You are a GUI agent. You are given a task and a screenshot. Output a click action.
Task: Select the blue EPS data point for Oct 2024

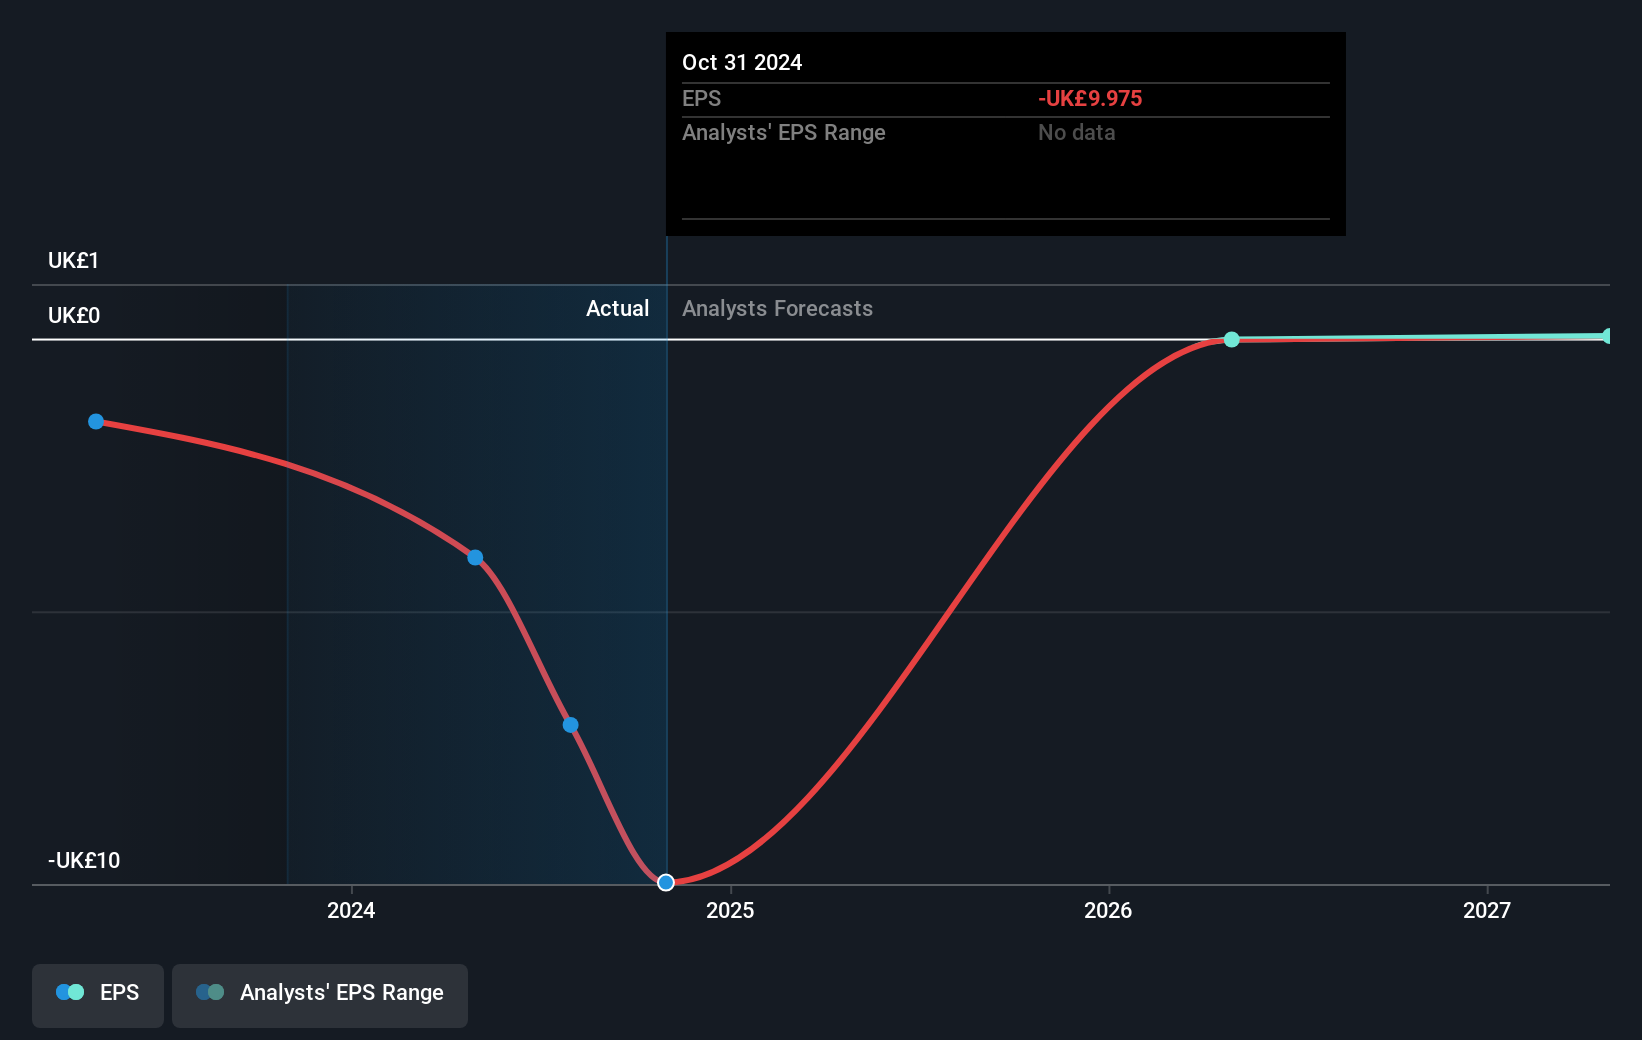coord(664,882)
